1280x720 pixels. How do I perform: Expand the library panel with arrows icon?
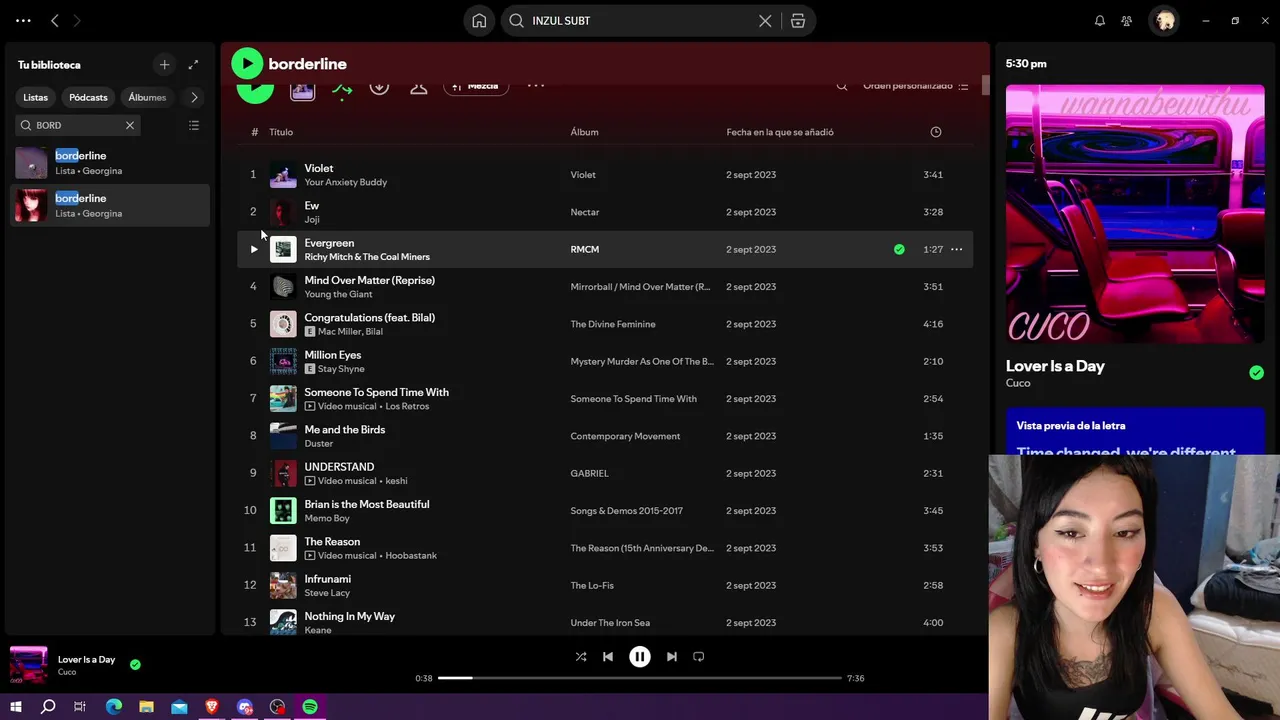point(193,65)
